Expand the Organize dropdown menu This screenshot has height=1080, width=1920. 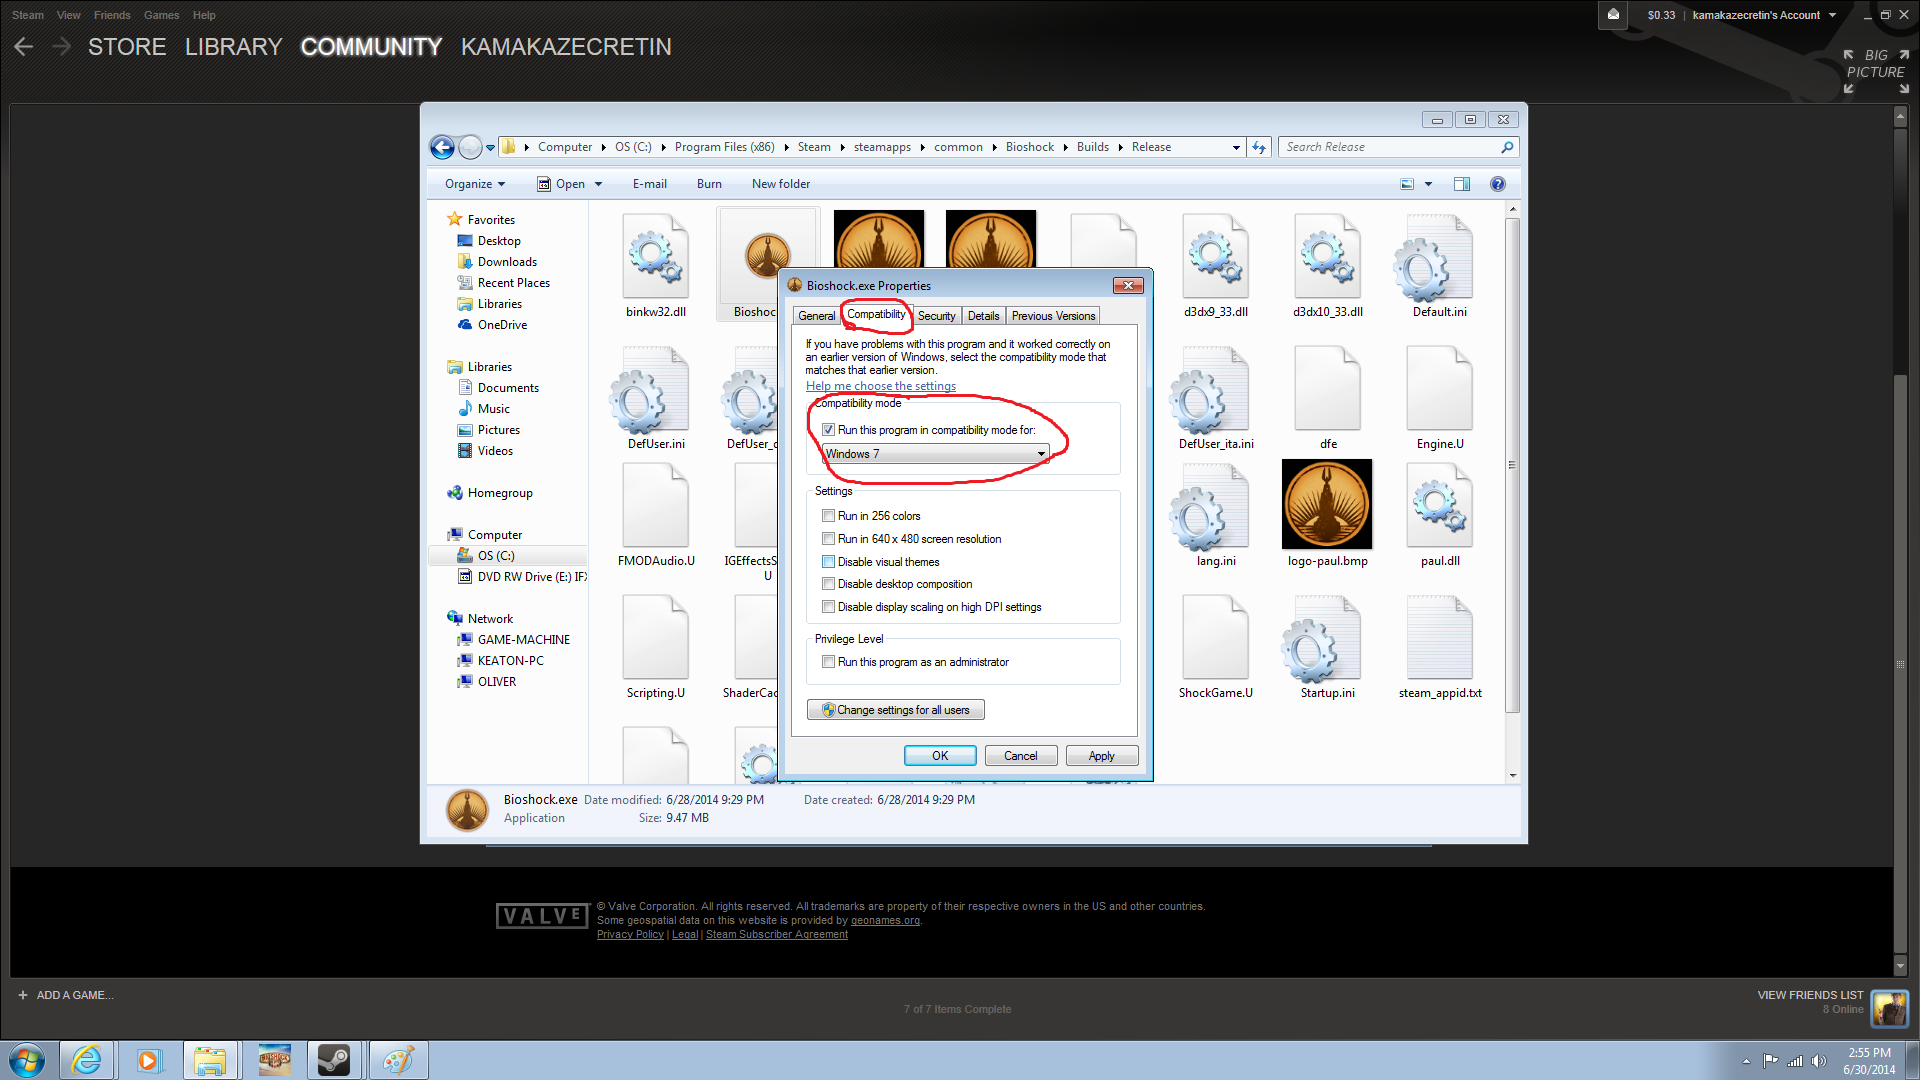(x=475, y=184)
